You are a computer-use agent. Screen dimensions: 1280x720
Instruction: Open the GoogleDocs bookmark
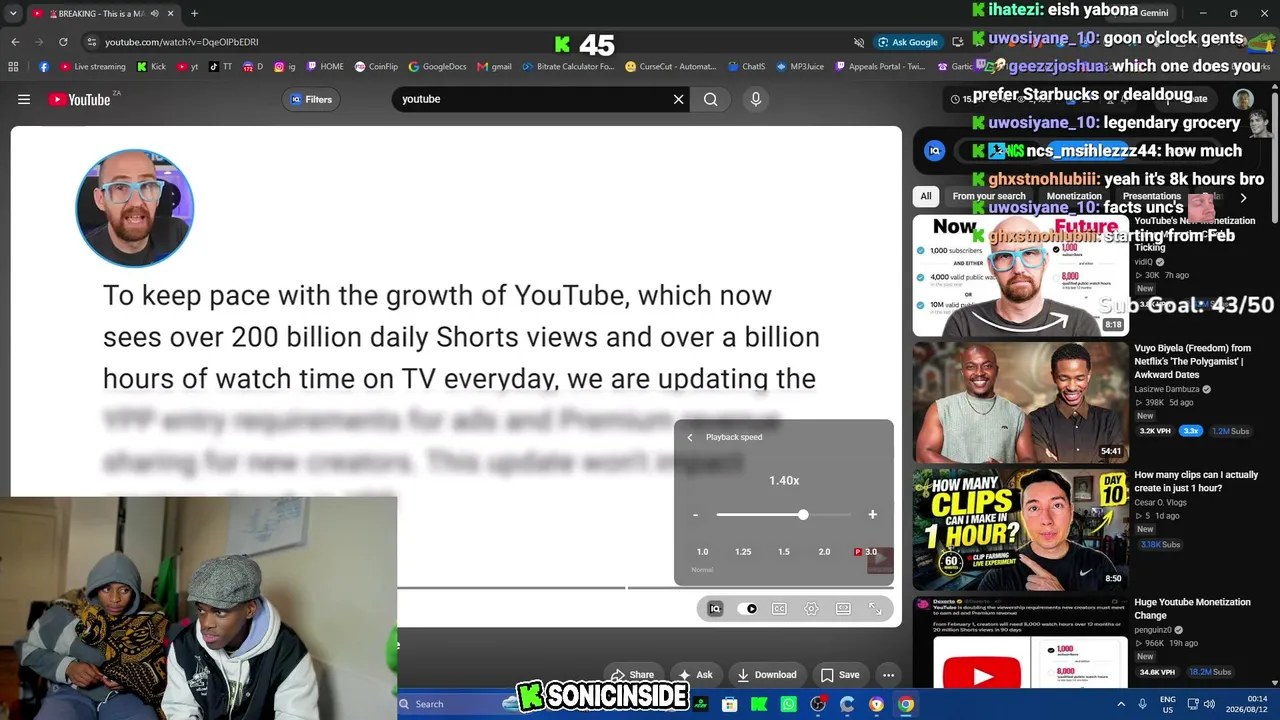click(x=437, y=67)
